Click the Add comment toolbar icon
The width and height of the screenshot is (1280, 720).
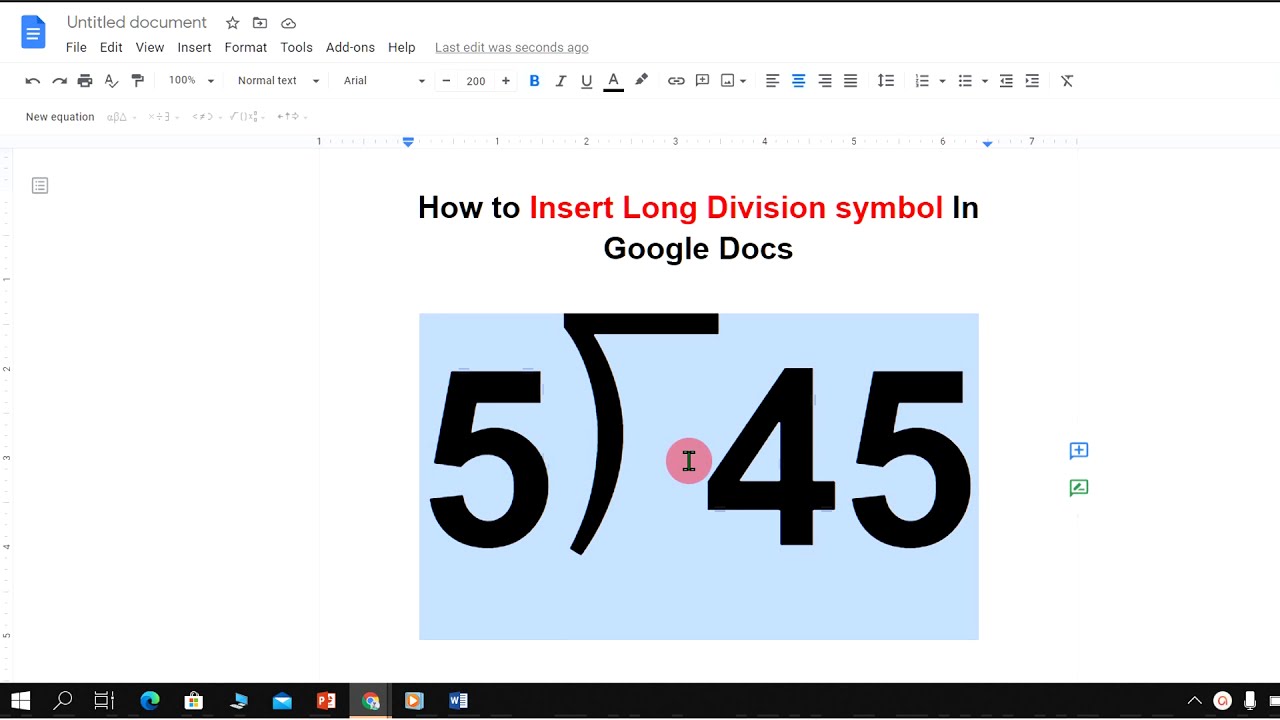702,81
